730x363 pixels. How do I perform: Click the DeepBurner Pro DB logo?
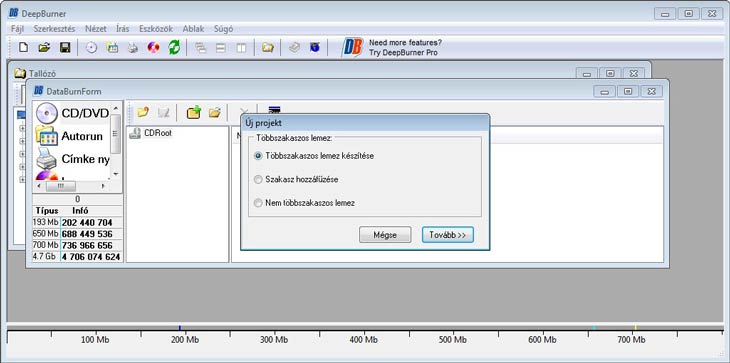click(352, 47)
